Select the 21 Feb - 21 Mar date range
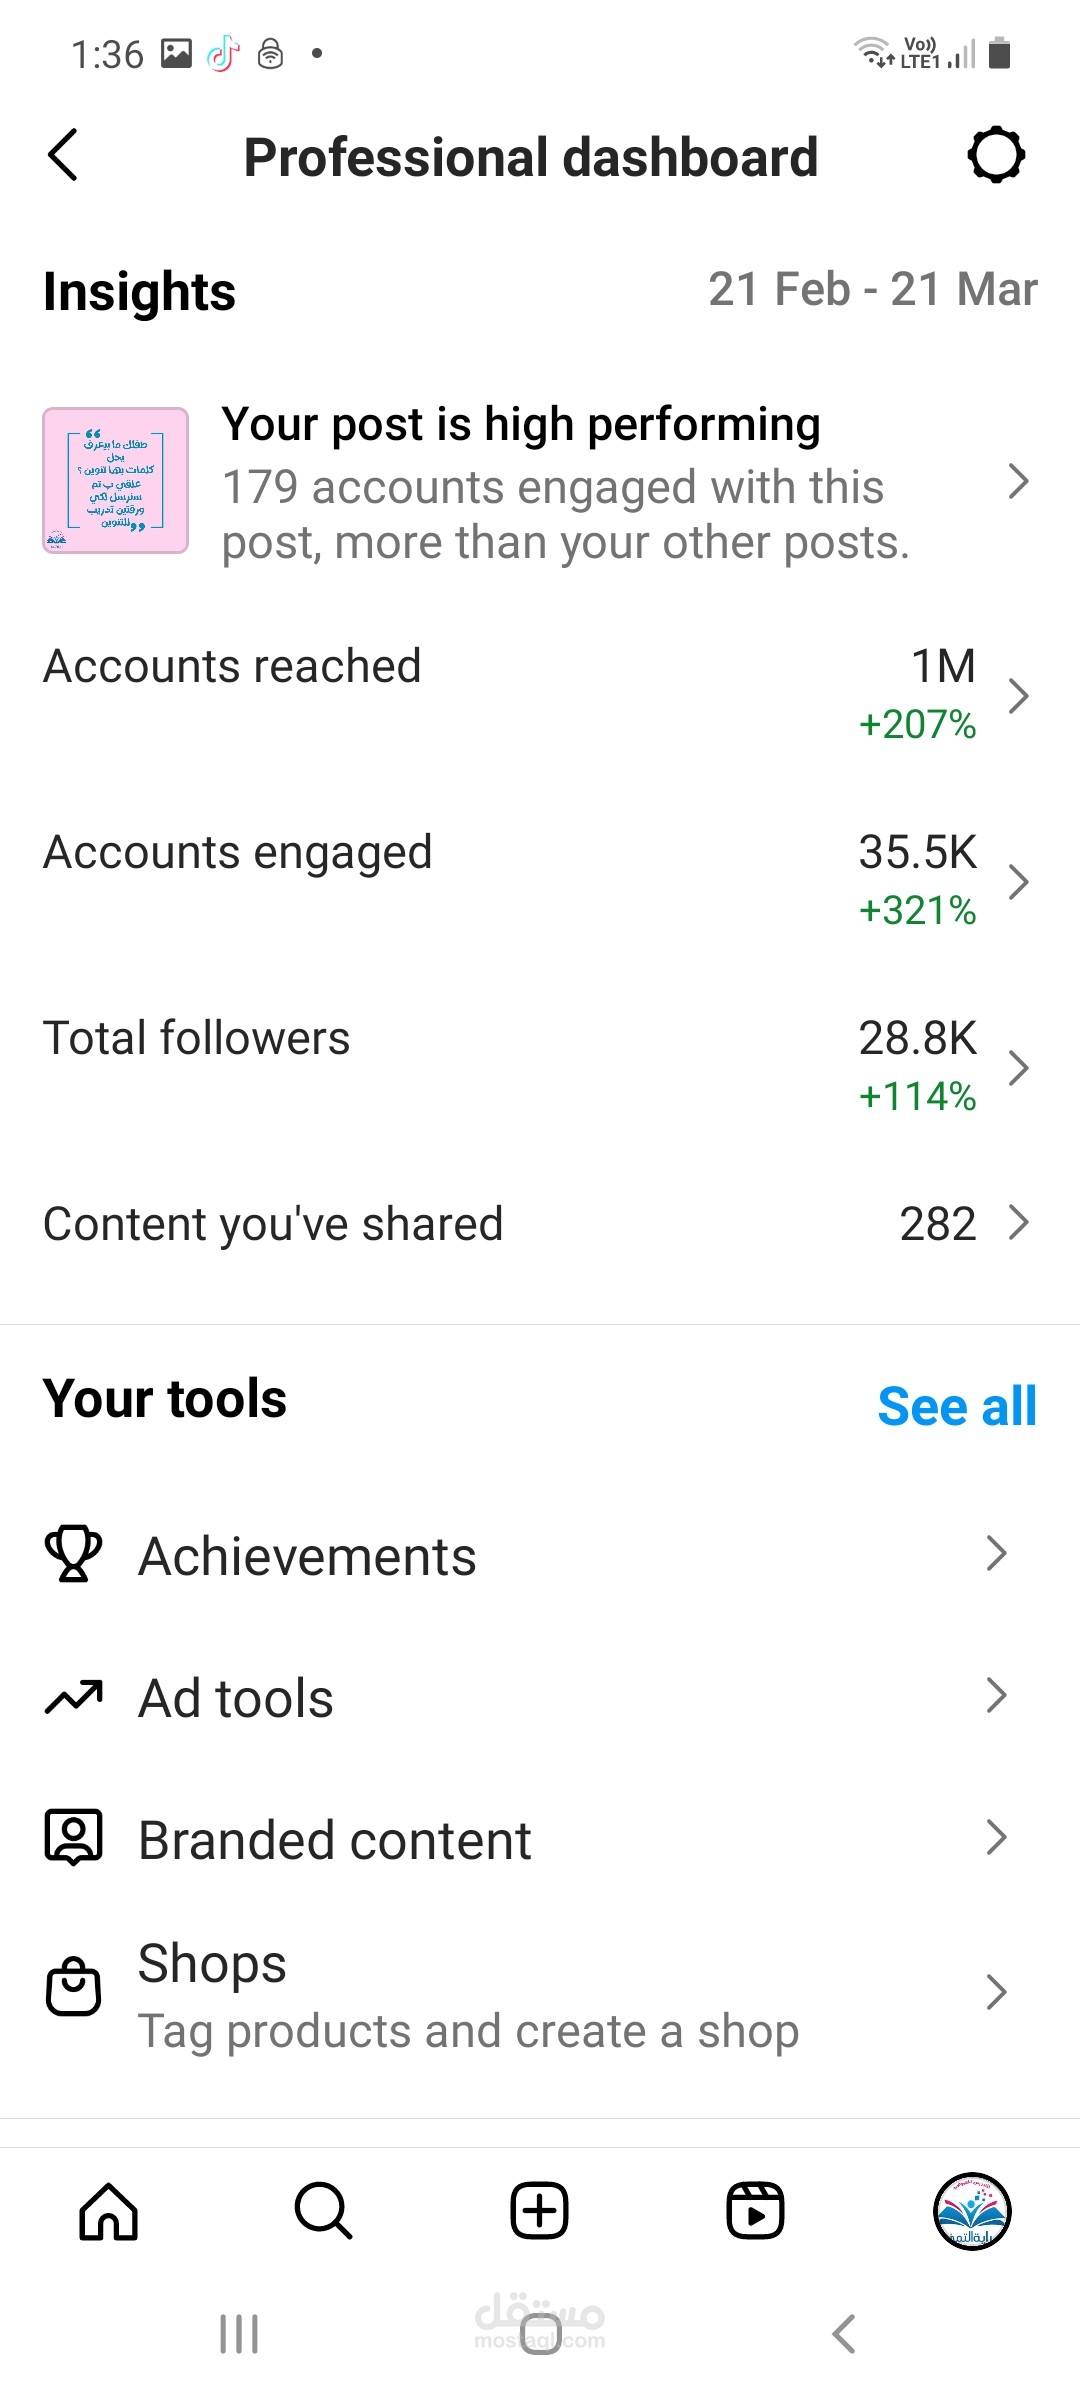1080x2400 pixels. (x=872, y=290)
